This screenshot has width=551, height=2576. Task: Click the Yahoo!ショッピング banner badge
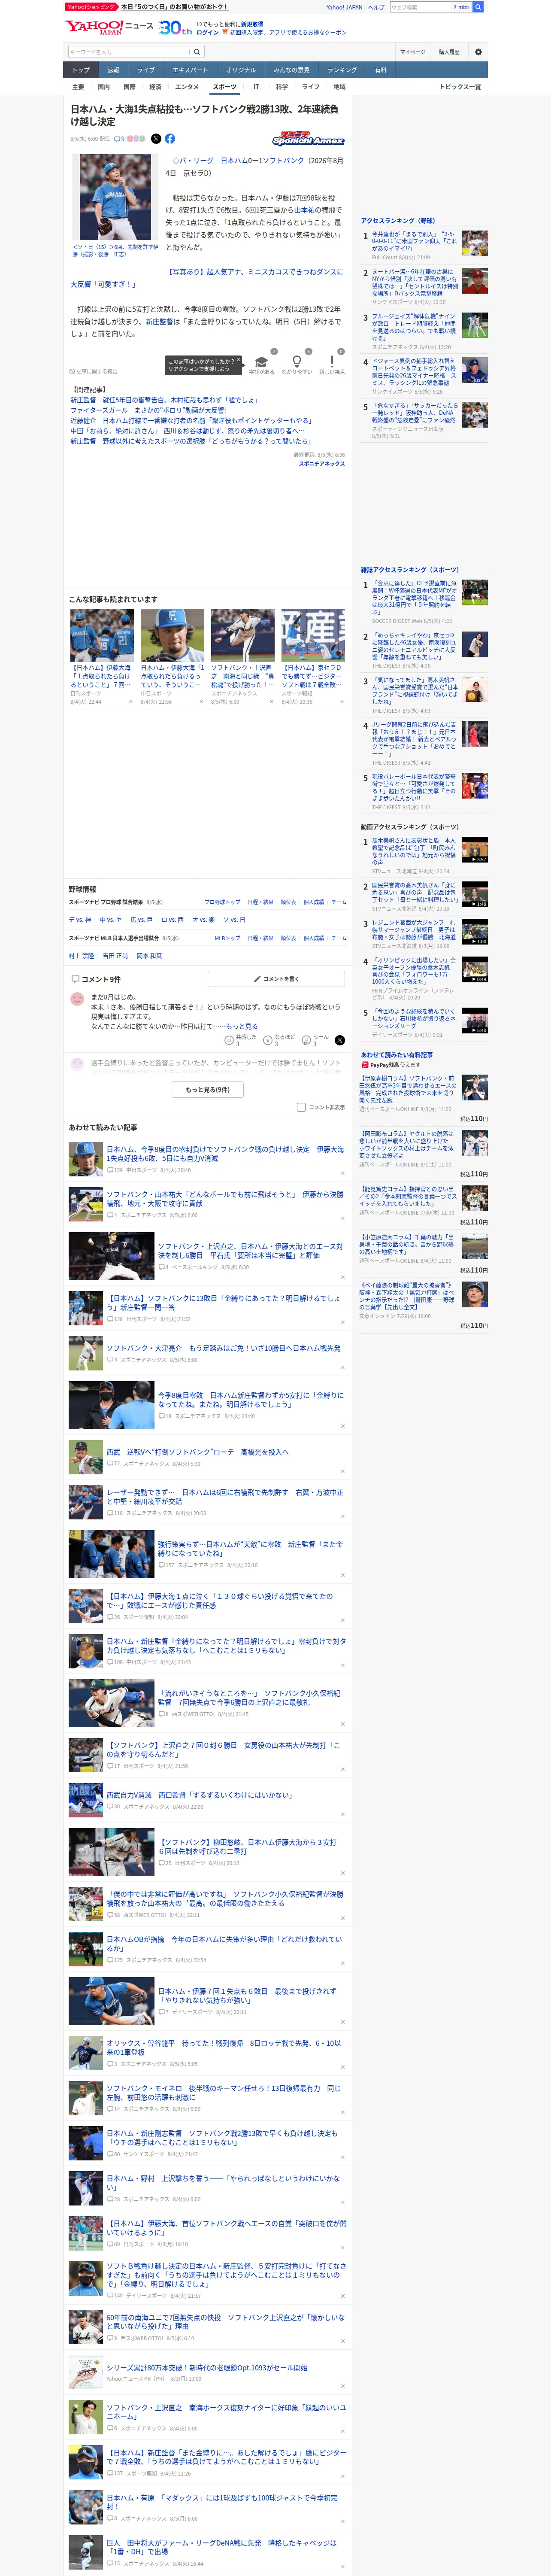coord(92,7)
